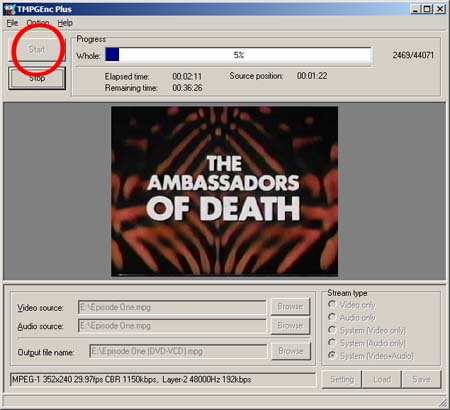Click the MPEG-1 352x240 format summary text
Screen dimensions: 450x410
(x=131, y=380)
